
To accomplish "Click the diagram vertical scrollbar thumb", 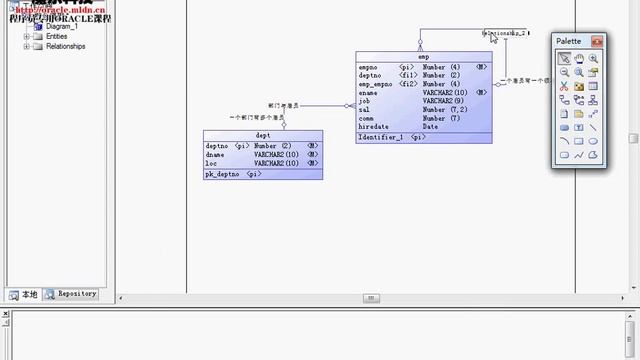I will 633,138.
